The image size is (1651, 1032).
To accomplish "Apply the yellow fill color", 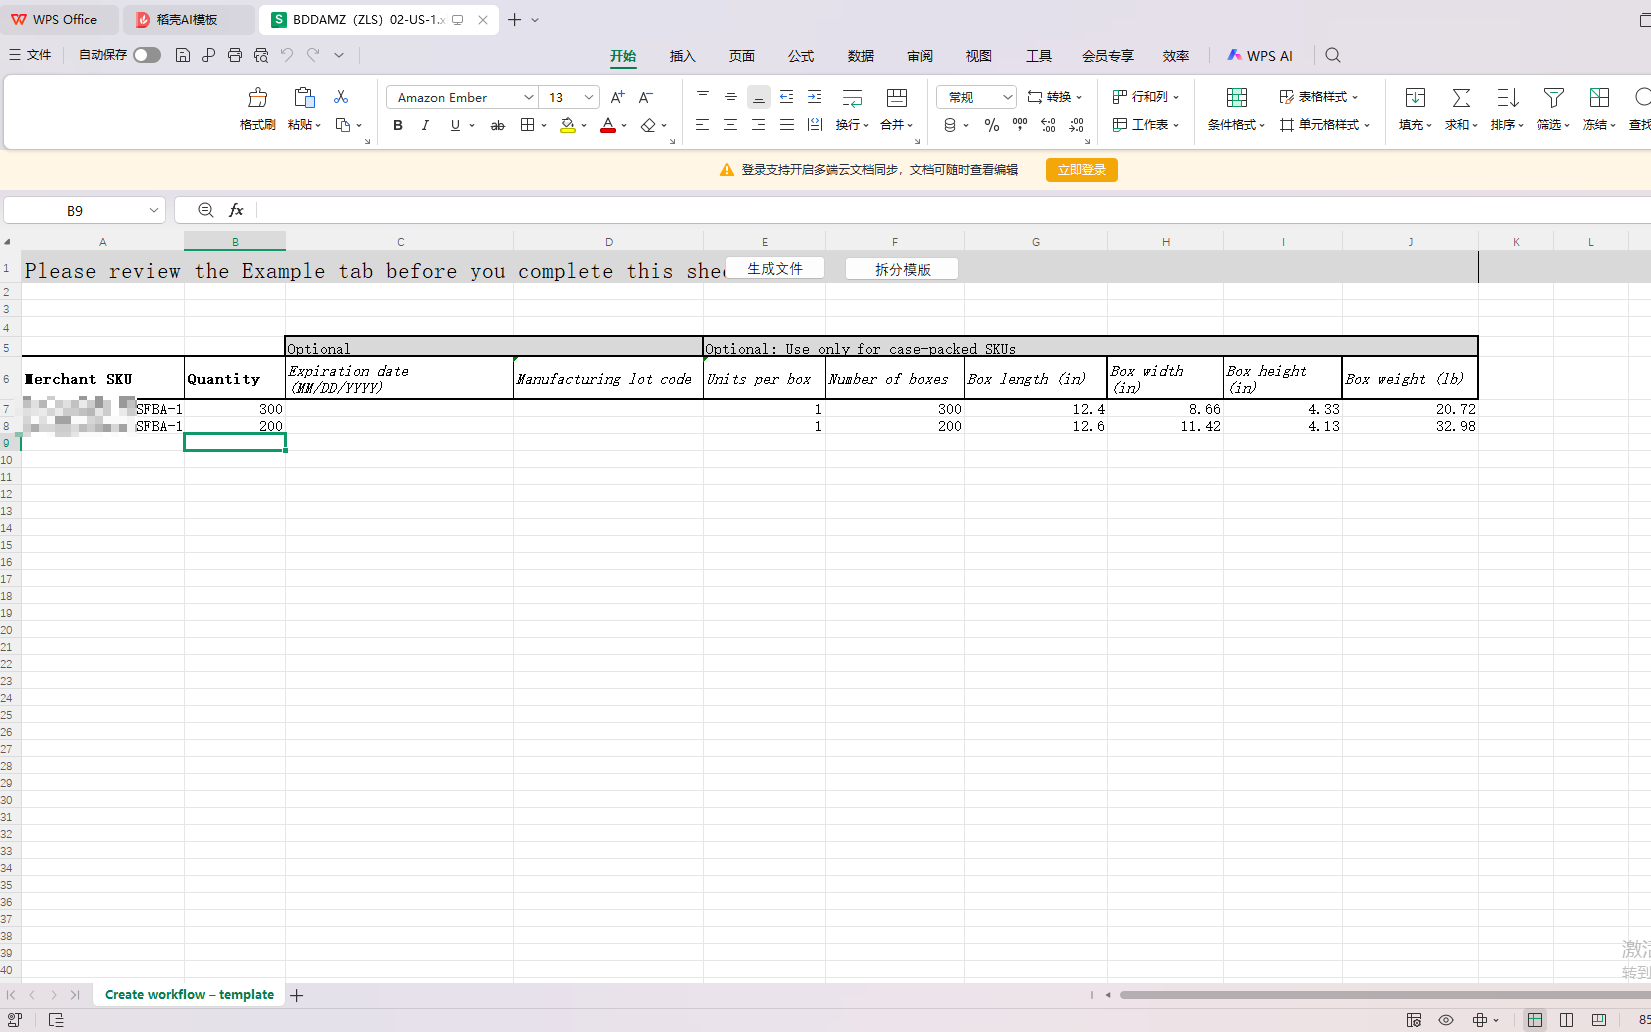I will tap(568, 125).
